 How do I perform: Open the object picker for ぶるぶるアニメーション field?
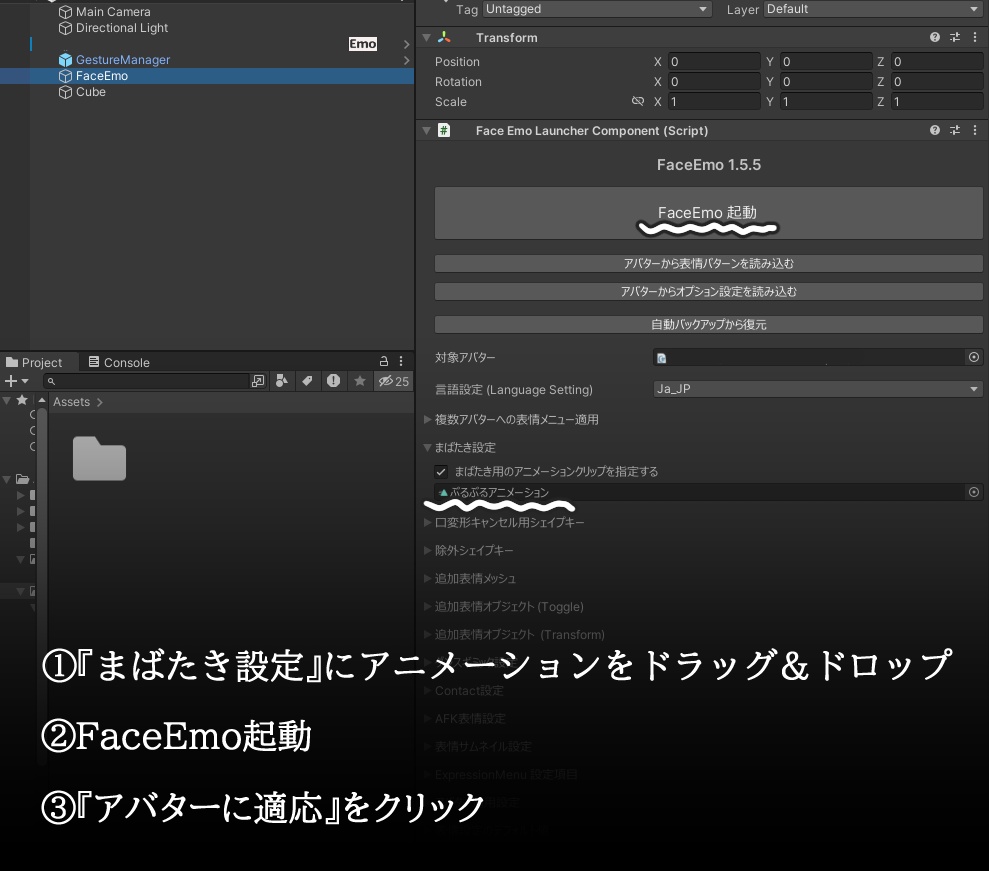point(973,492)
